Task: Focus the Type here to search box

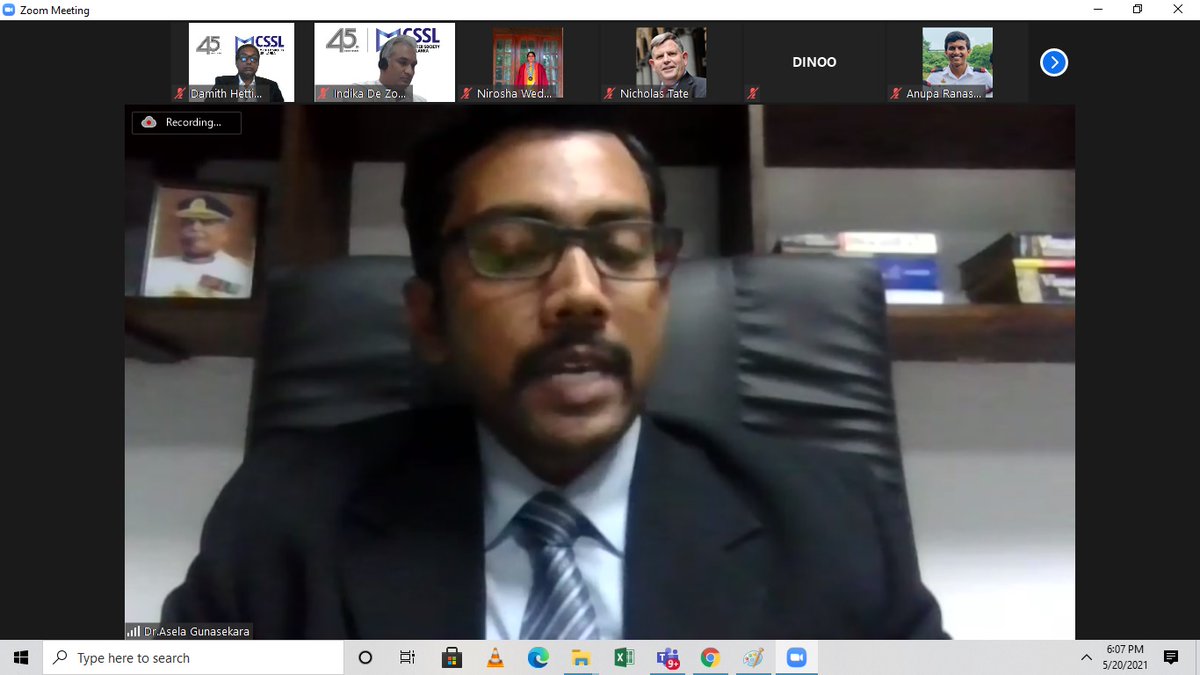Action: 194,658
